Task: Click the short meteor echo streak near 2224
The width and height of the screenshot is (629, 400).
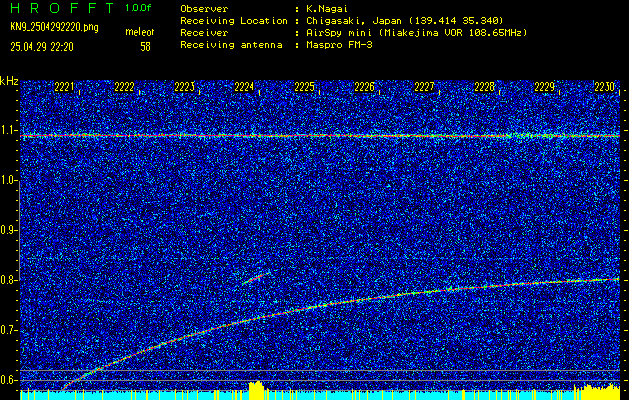Action: tap(254, 278)
